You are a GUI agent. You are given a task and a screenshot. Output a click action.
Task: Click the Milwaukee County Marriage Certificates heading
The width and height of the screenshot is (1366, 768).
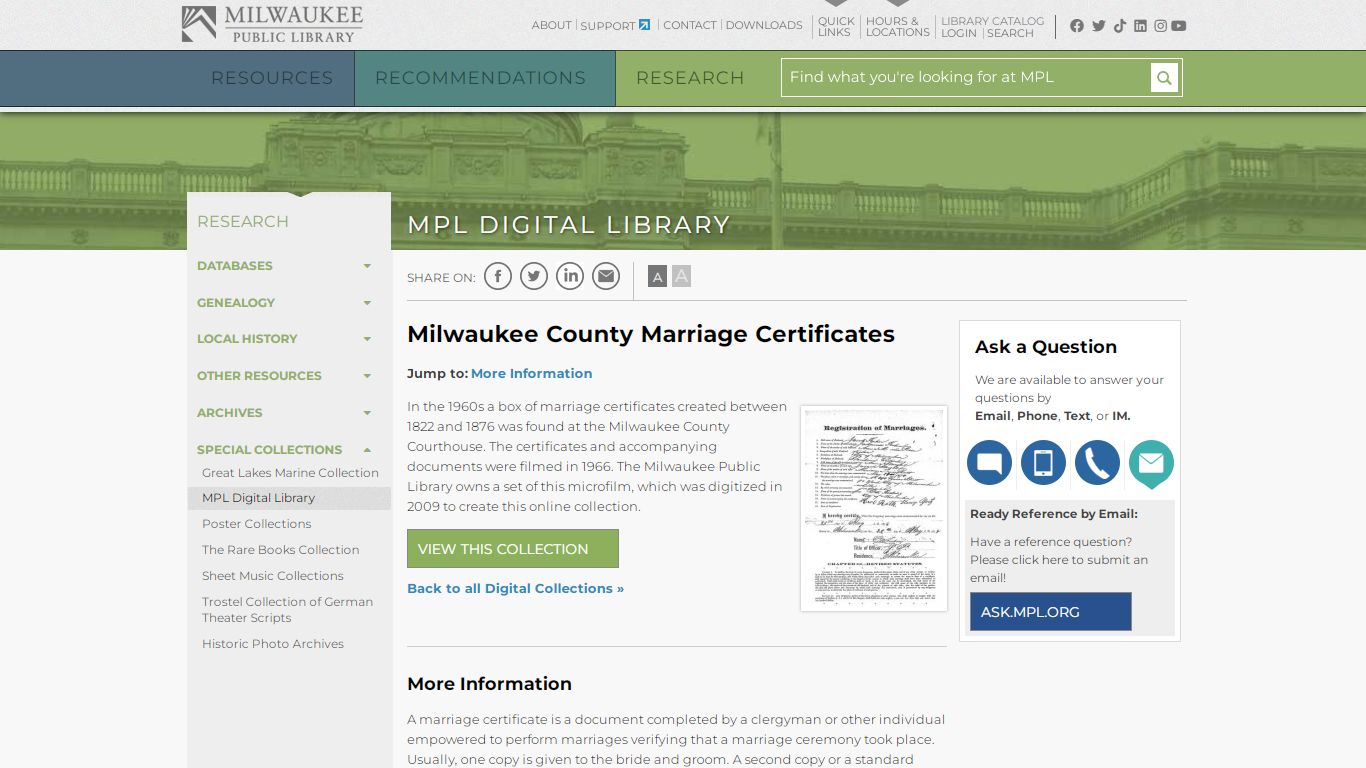click(x=651, y=334)
